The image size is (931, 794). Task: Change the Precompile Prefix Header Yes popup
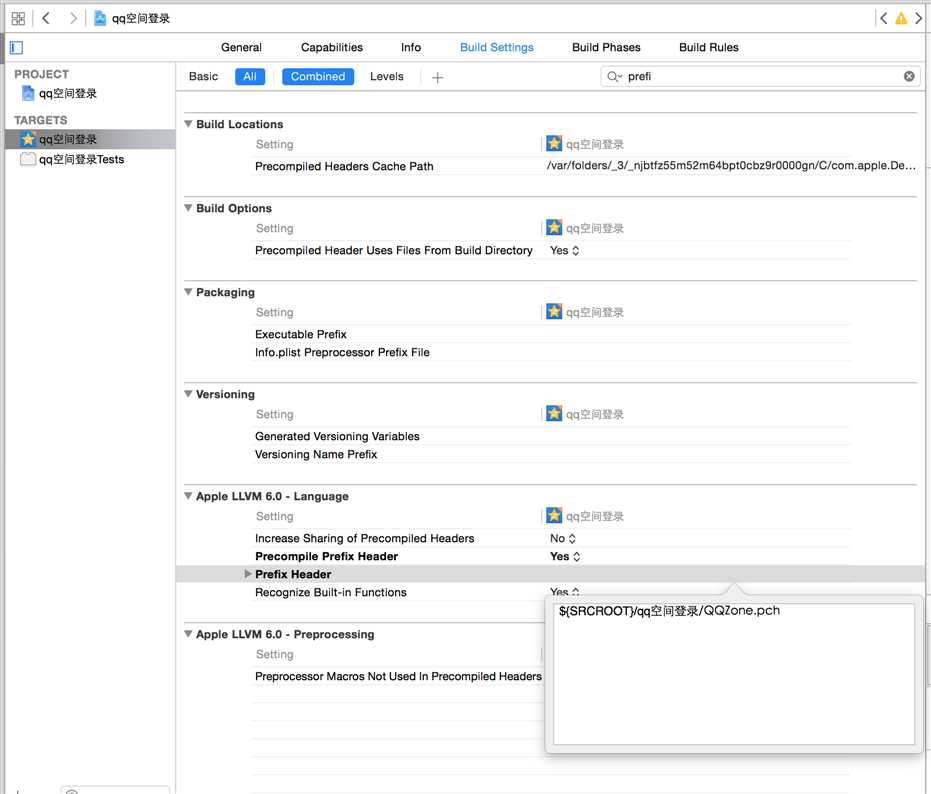(565, 556)
